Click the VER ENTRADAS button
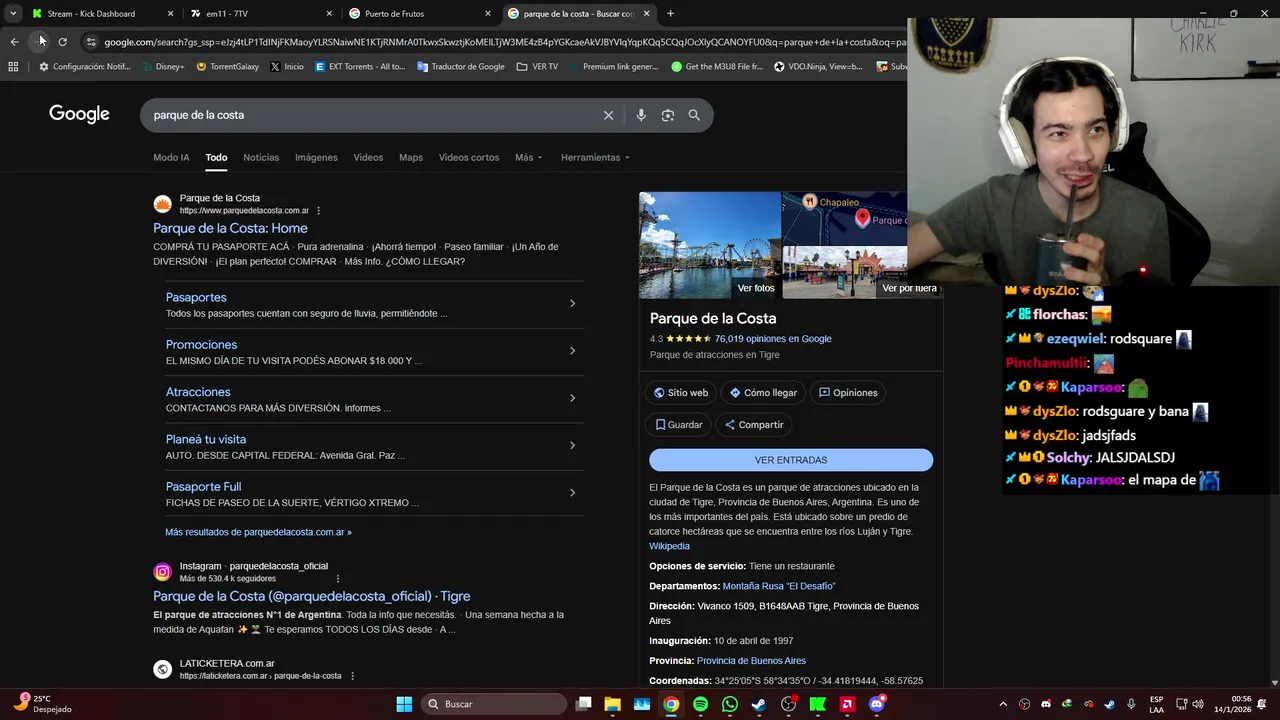Viewport: 1280px width, 720px height. click(791, 460)
